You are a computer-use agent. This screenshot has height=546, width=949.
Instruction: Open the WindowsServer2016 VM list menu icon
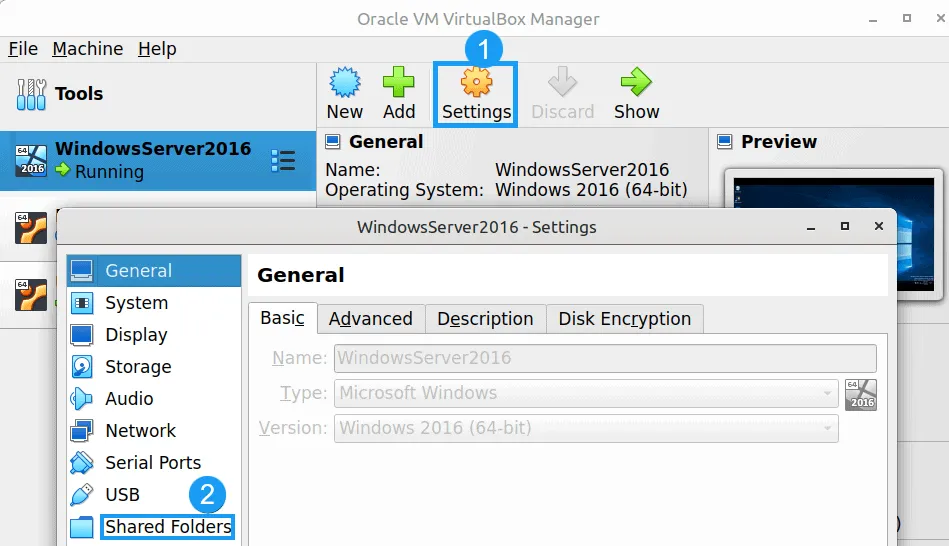[283, 160]
